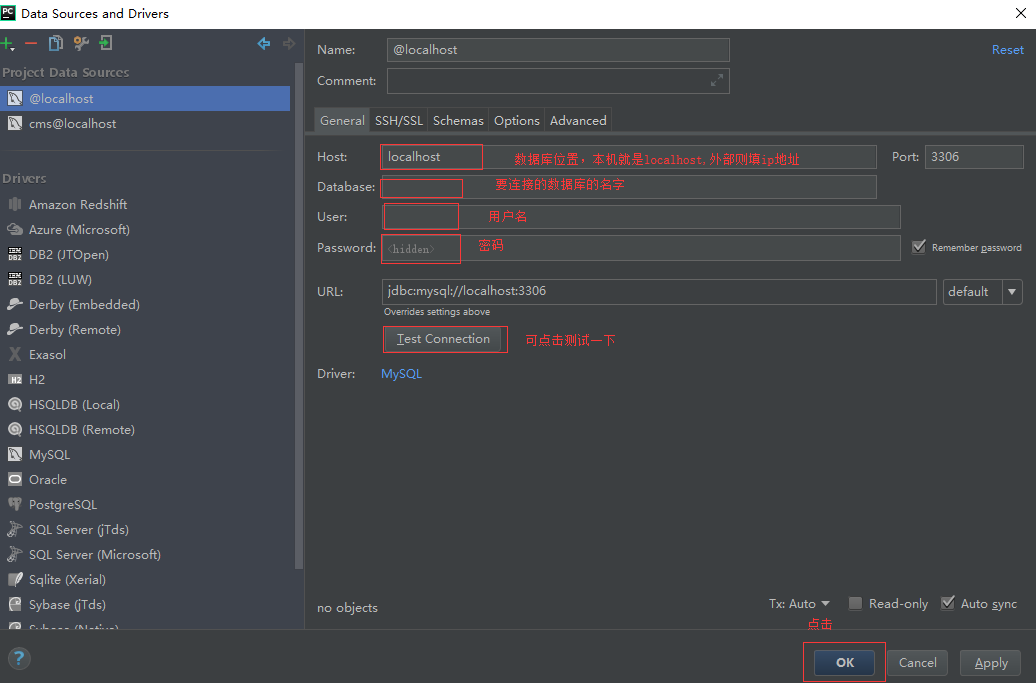The width and height of the screenshot is (1036, 683).
Task: Click the URL input field
Action: pyautogui.click(x=659, y=291)
